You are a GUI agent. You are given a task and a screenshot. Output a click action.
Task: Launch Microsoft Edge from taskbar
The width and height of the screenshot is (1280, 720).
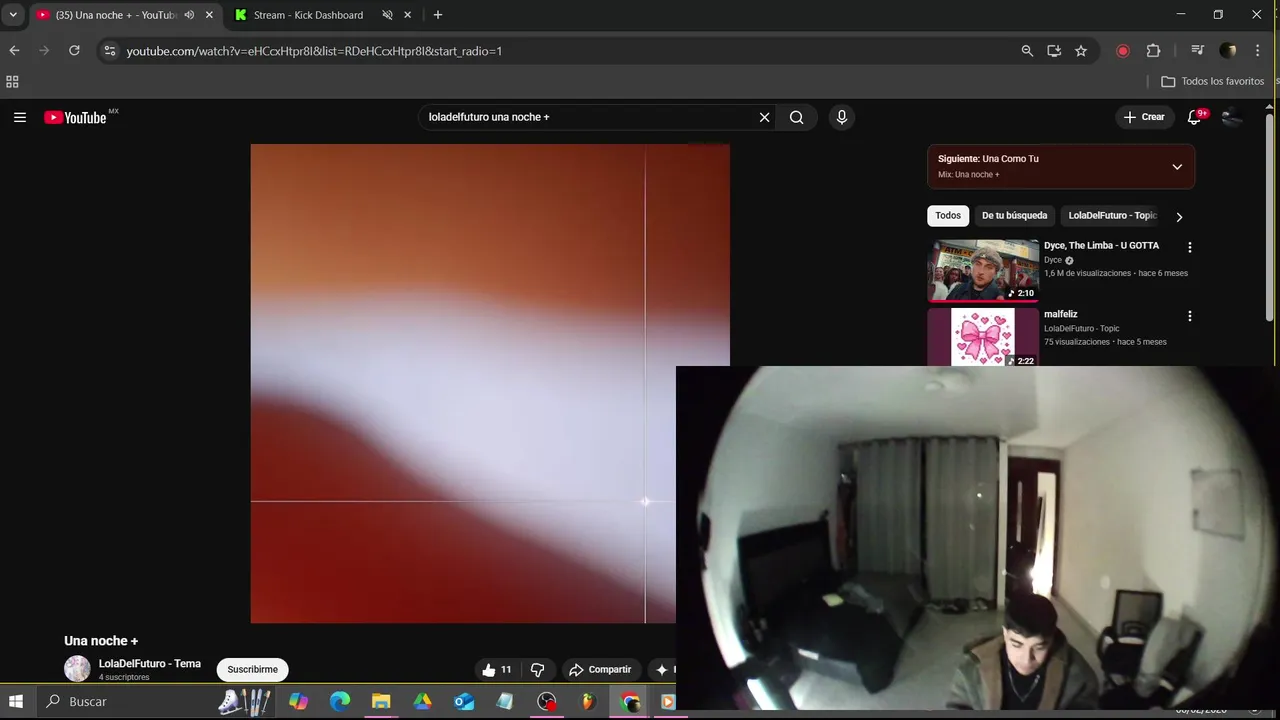(340, 701)
